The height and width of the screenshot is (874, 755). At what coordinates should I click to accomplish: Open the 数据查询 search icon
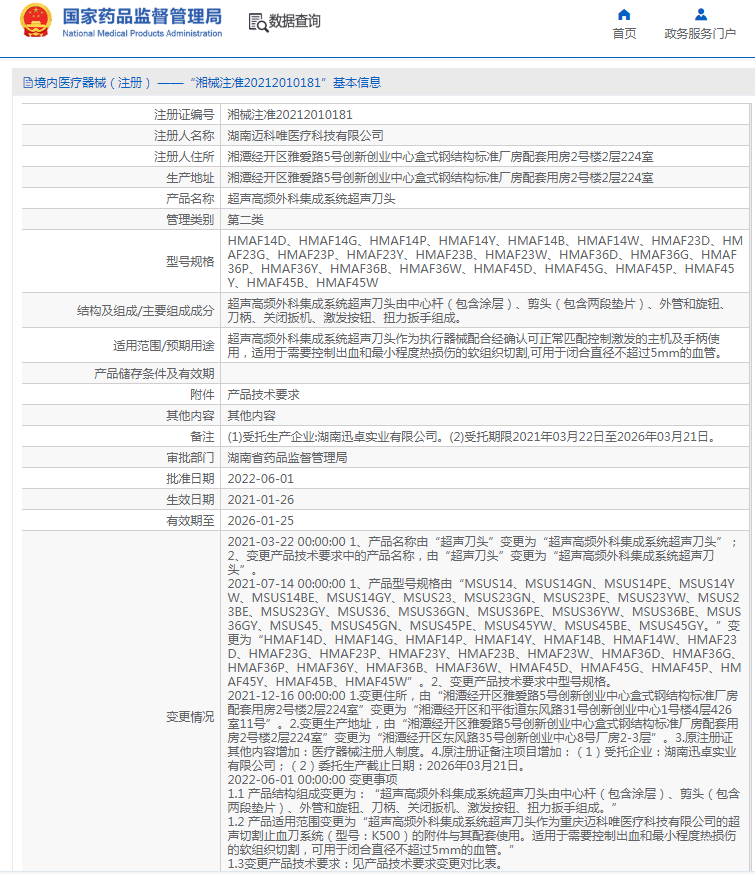258,22
